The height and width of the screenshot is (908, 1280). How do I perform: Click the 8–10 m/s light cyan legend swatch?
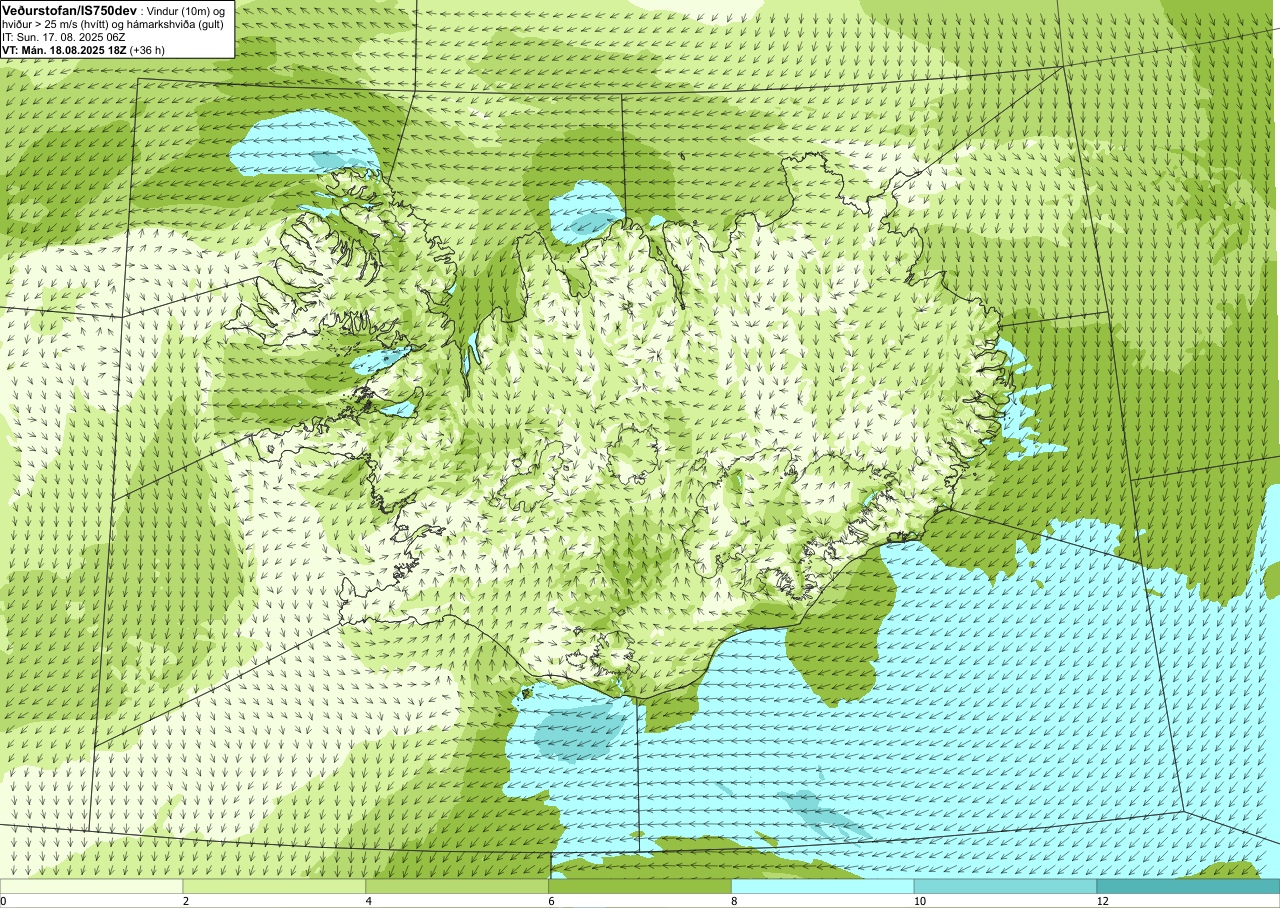(823, 886)
